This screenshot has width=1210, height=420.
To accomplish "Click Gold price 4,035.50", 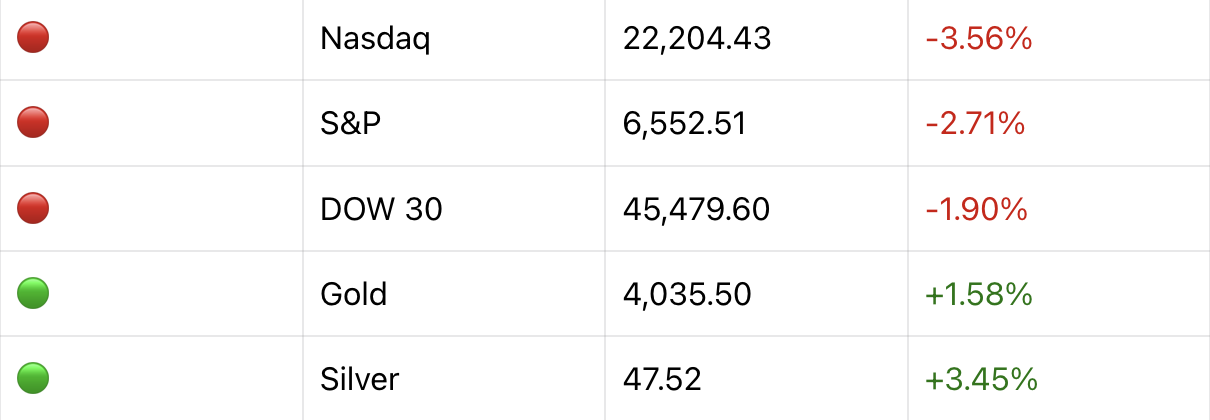I will pyautogui.click(x=686, y=294).
